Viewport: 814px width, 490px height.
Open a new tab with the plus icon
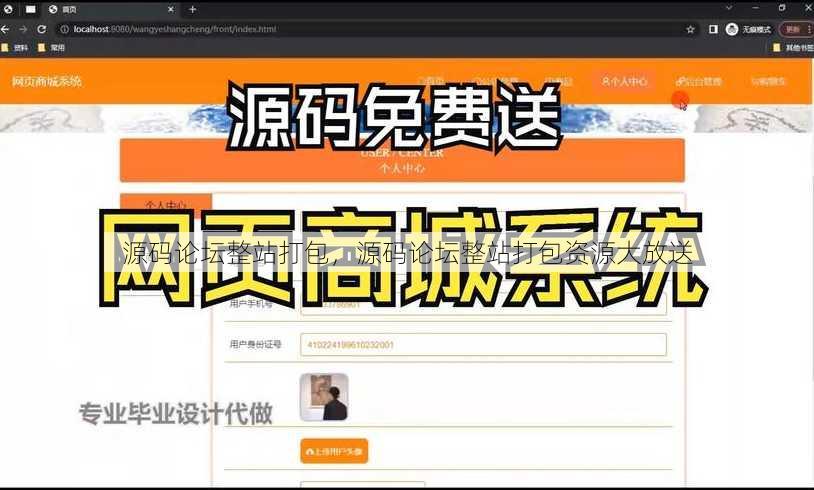pos(193,9)
